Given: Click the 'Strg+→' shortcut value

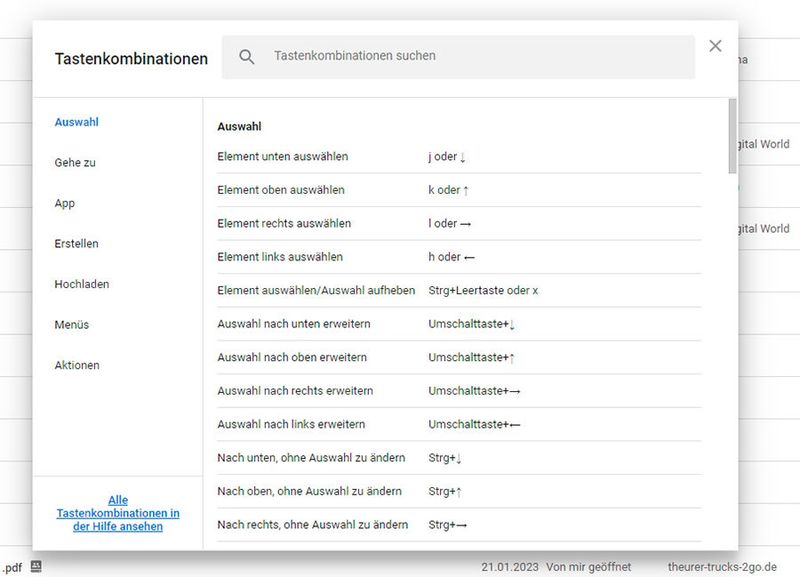Looking at the screenshot, I should [447, 524].
